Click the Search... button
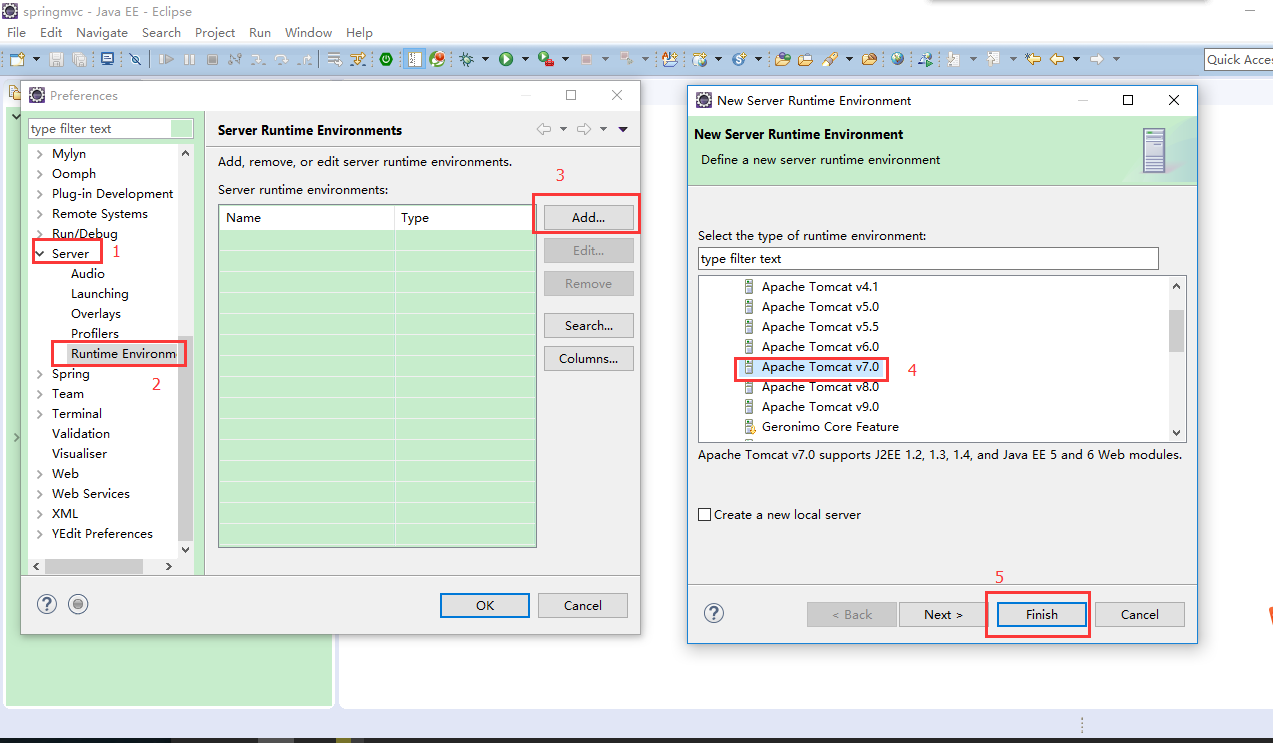The width and height of the screenshot is (1273, 743). point(589,325)
